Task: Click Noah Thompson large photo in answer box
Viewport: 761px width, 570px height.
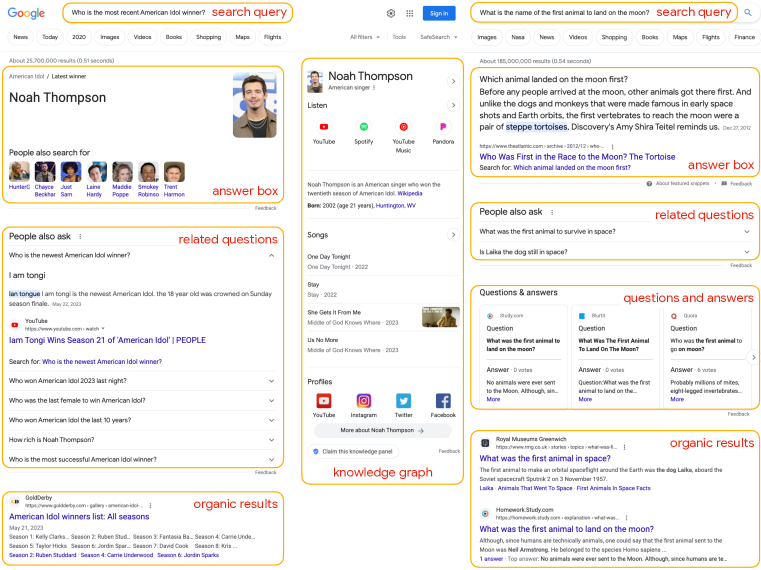Action: point(255,105)
